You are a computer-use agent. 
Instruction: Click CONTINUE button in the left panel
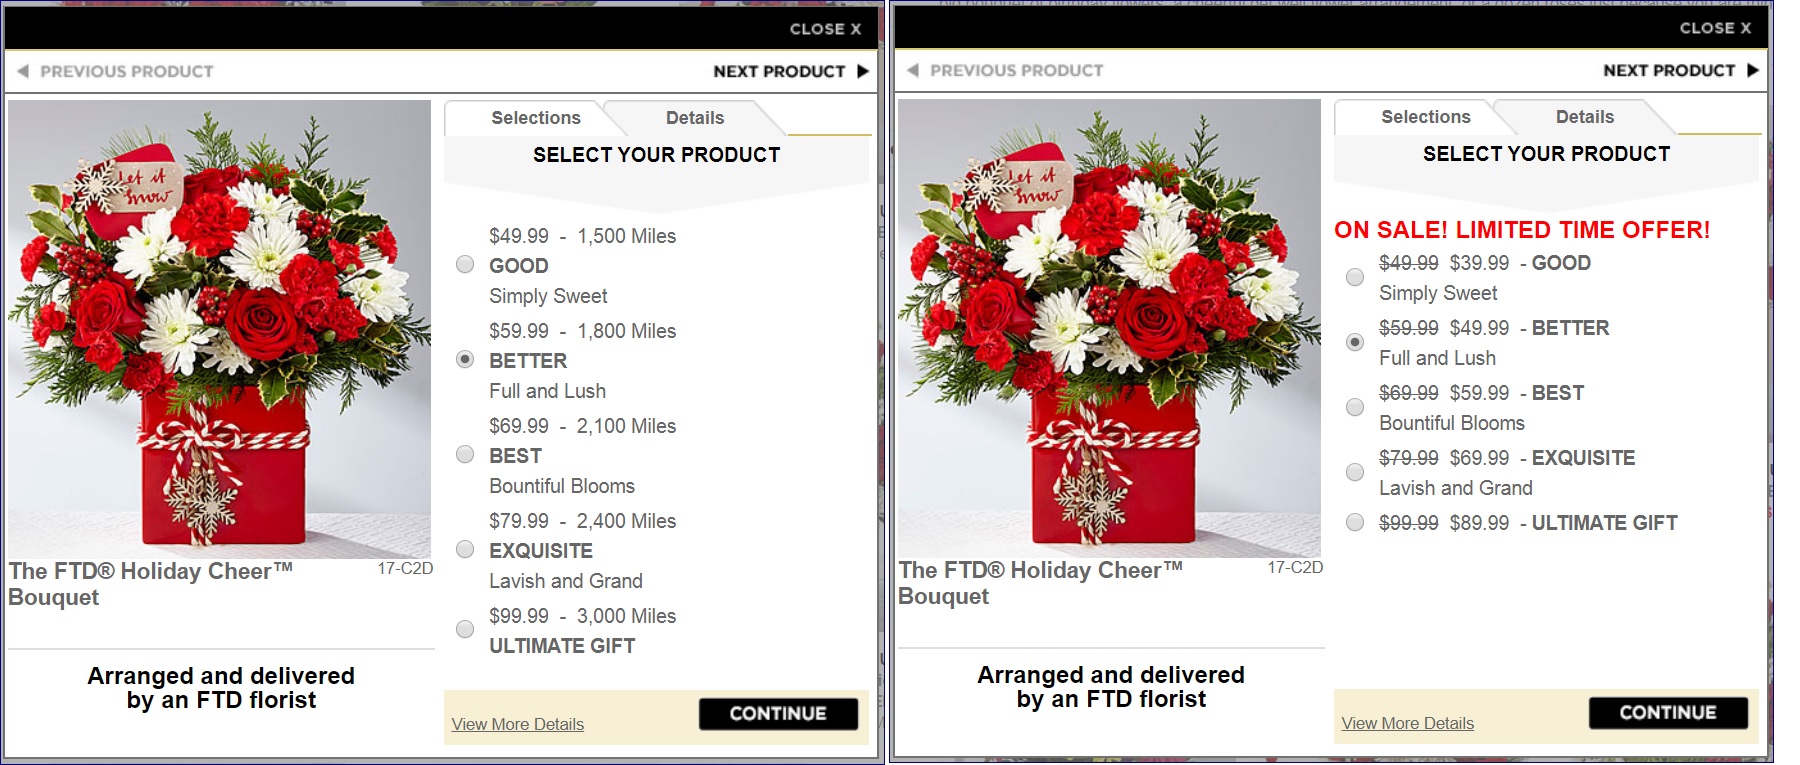click(x=778, y=713)
